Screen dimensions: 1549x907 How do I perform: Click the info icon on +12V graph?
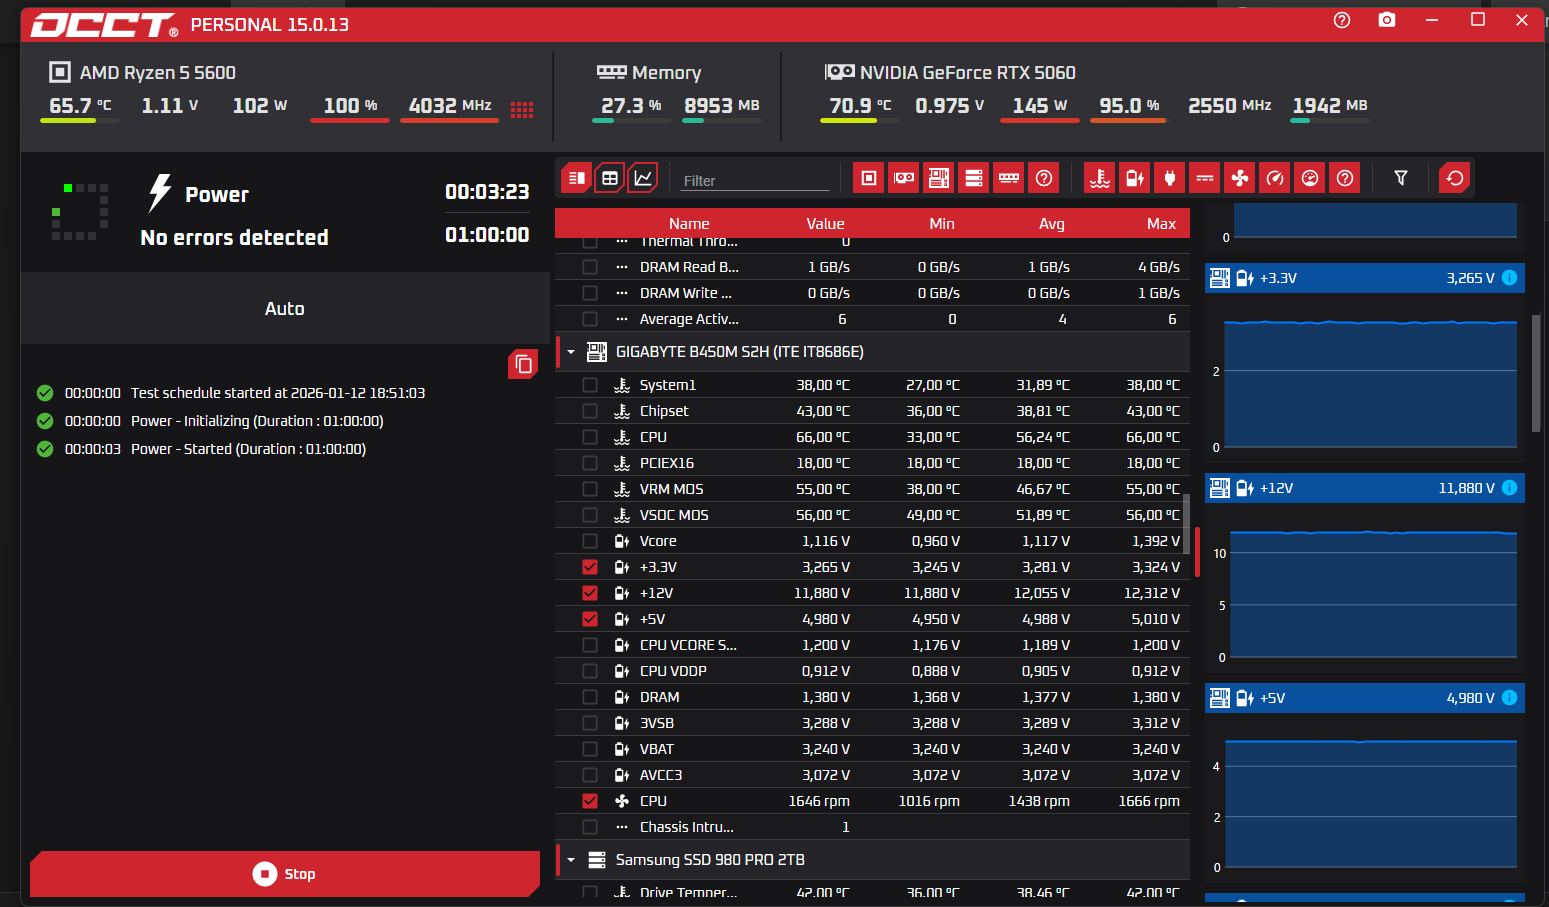[x=1509, y=488]
